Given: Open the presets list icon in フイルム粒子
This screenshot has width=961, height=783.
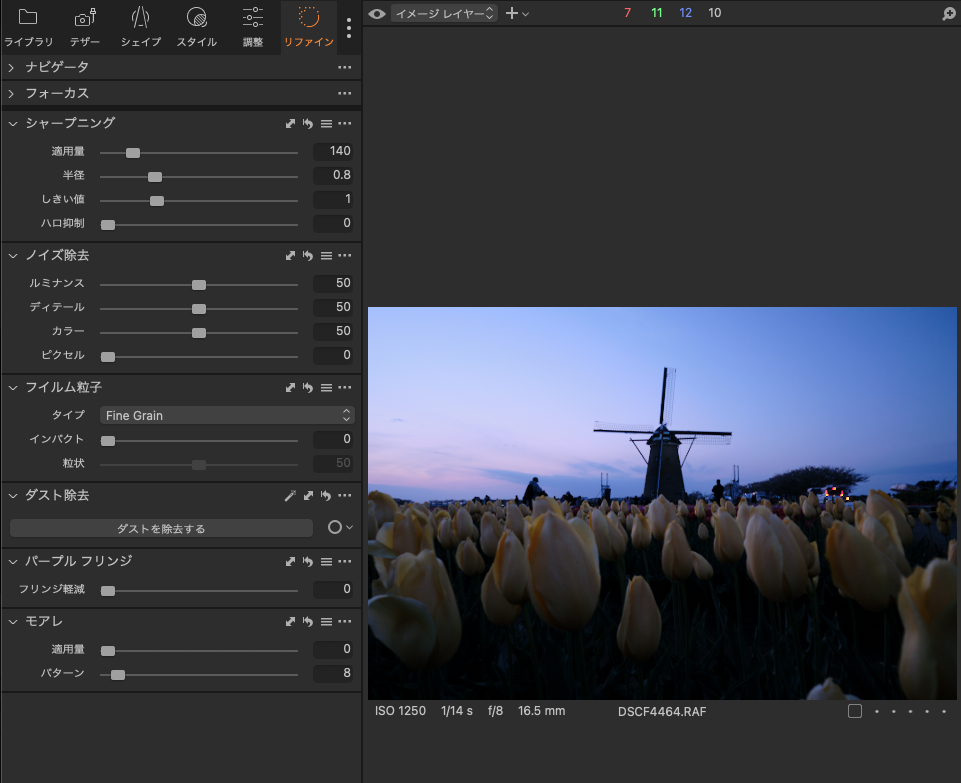Looking at the screenshot, I should [x=326, y=388].
